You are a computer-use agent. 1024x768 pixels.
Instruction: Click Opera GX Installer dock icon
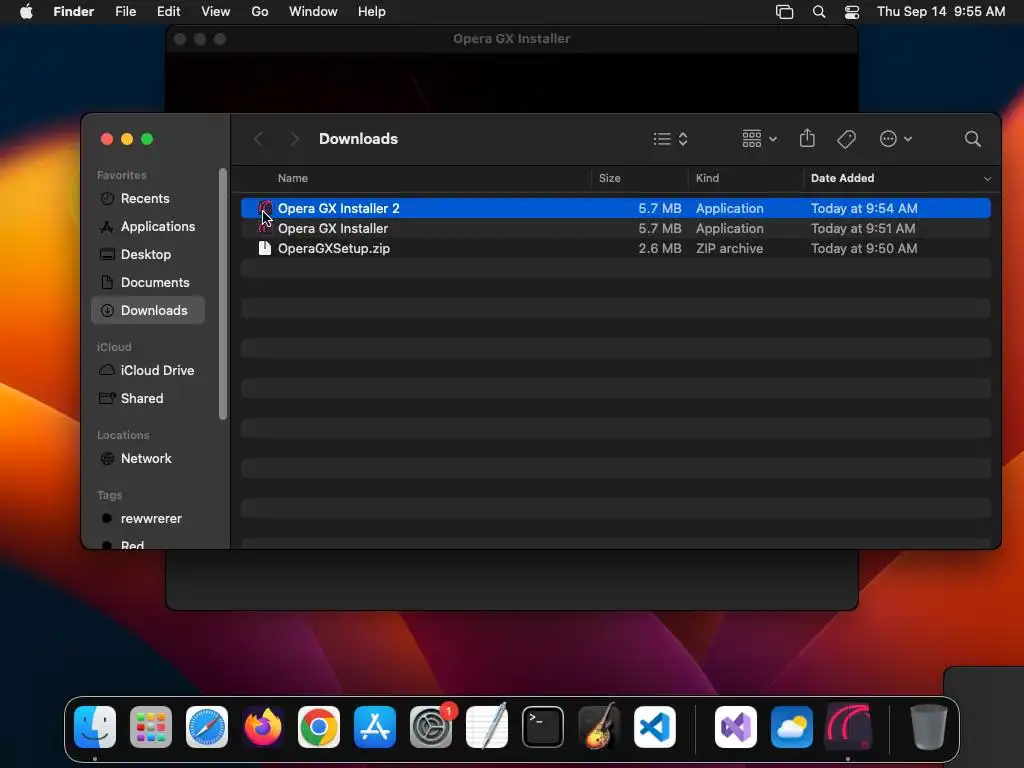point(848,727)
